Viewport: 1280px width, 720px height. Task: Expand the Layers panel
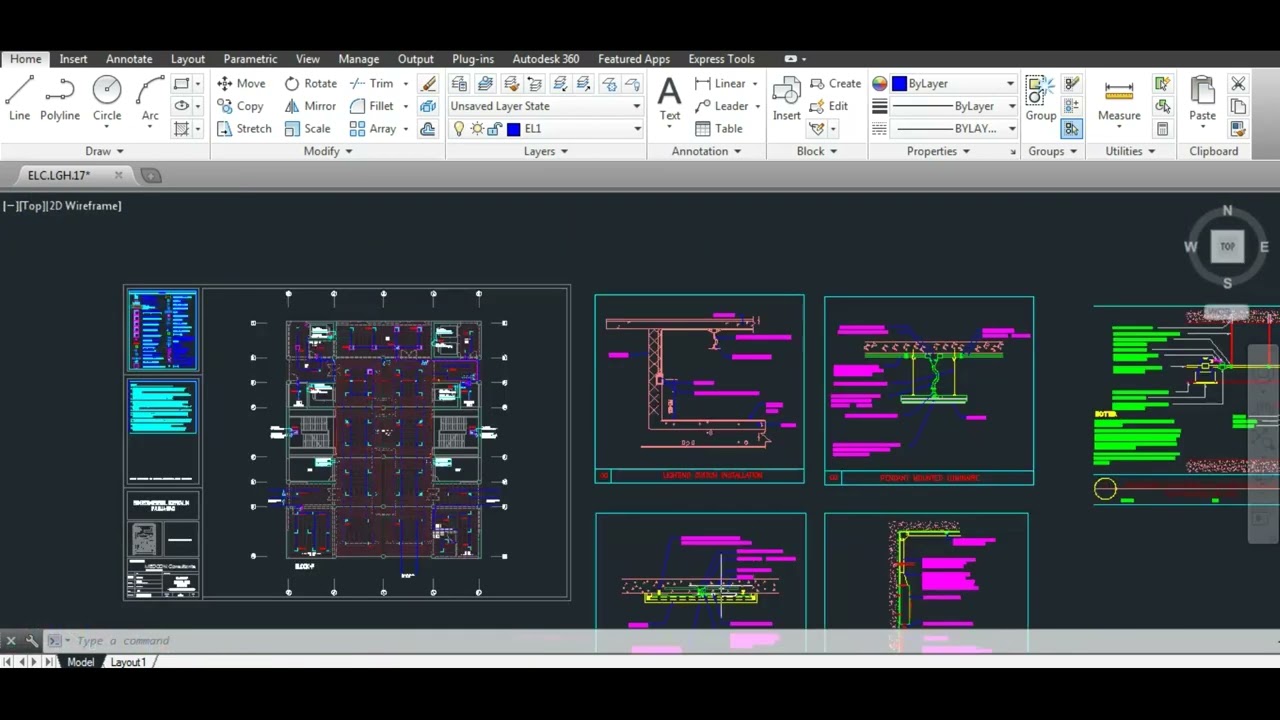point(546,152)
